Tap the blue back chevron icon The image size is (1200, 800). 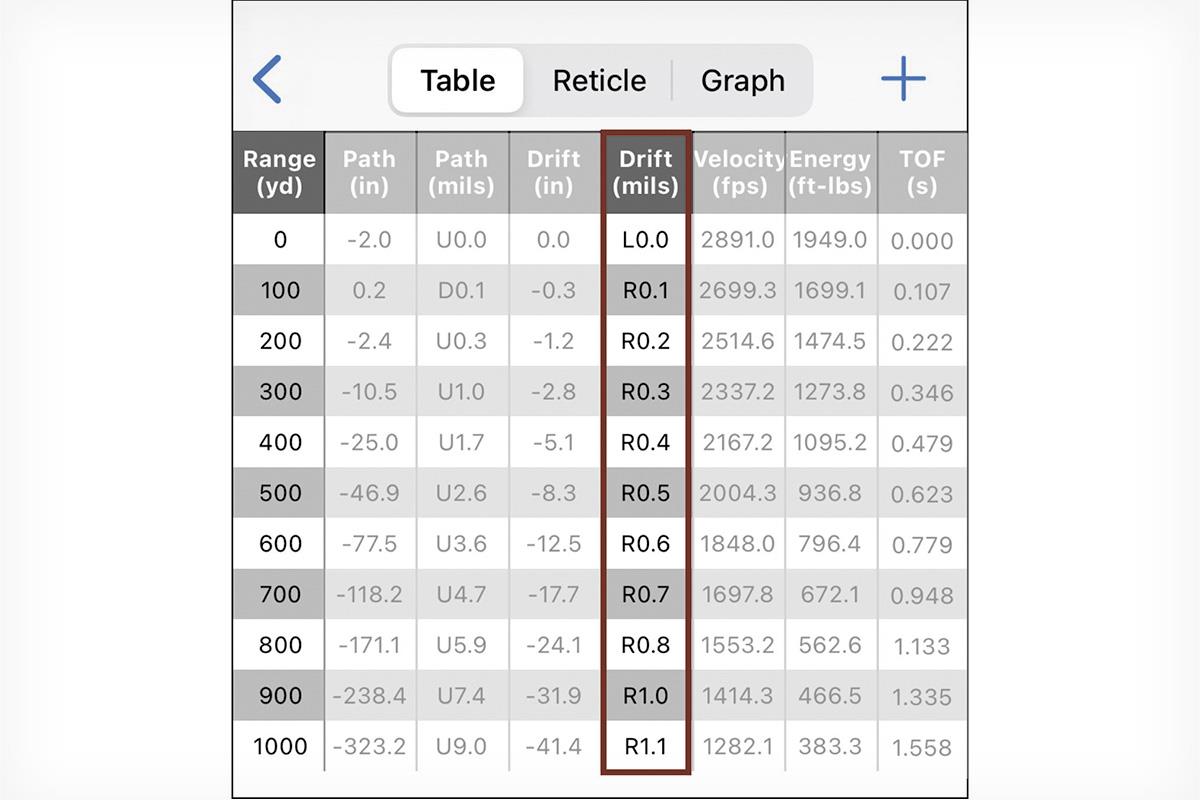pos(267,79)
